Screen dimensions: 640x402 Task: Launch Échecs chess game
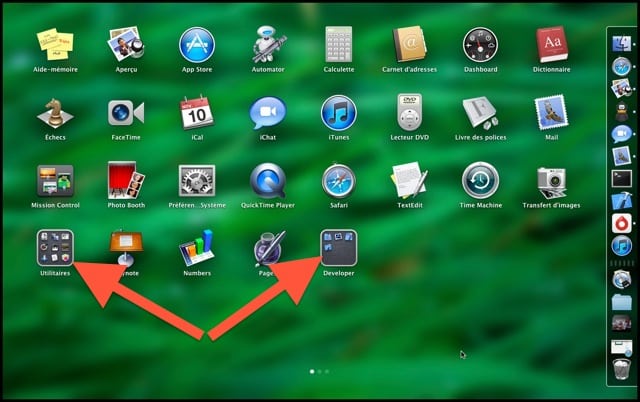click(55, 113)
